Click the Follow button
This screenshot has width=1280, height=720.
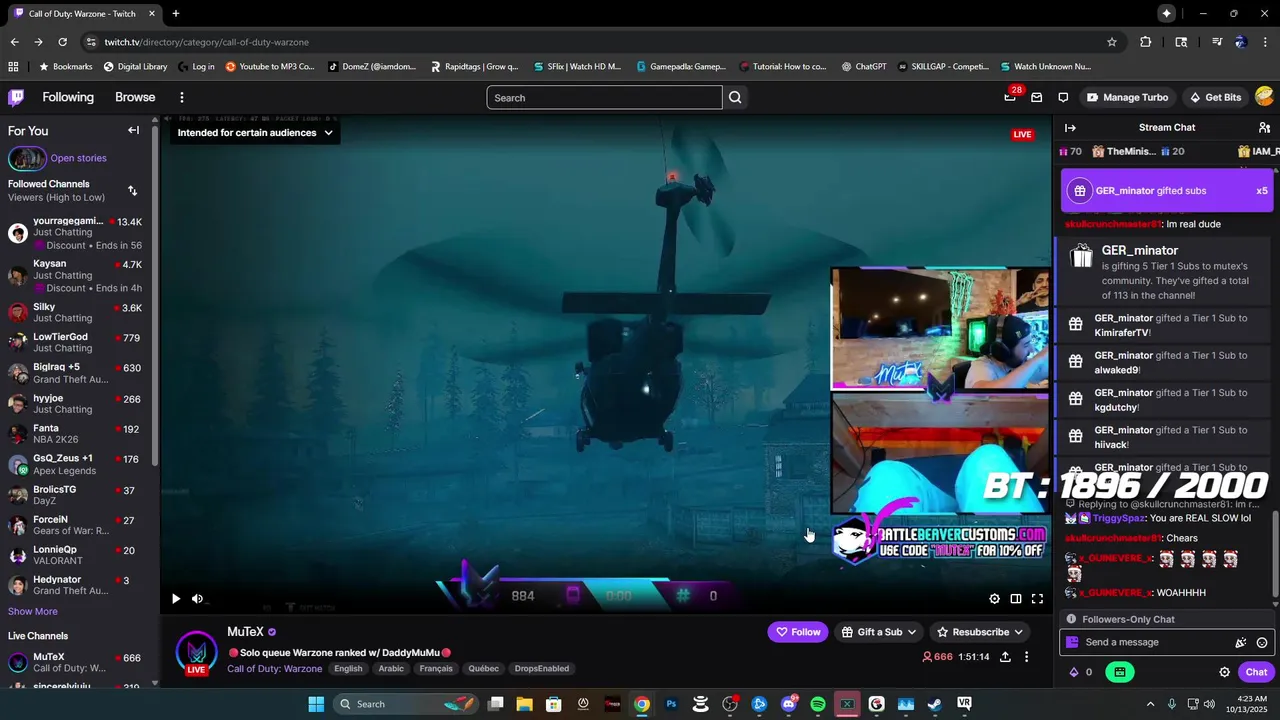(798, 632)
